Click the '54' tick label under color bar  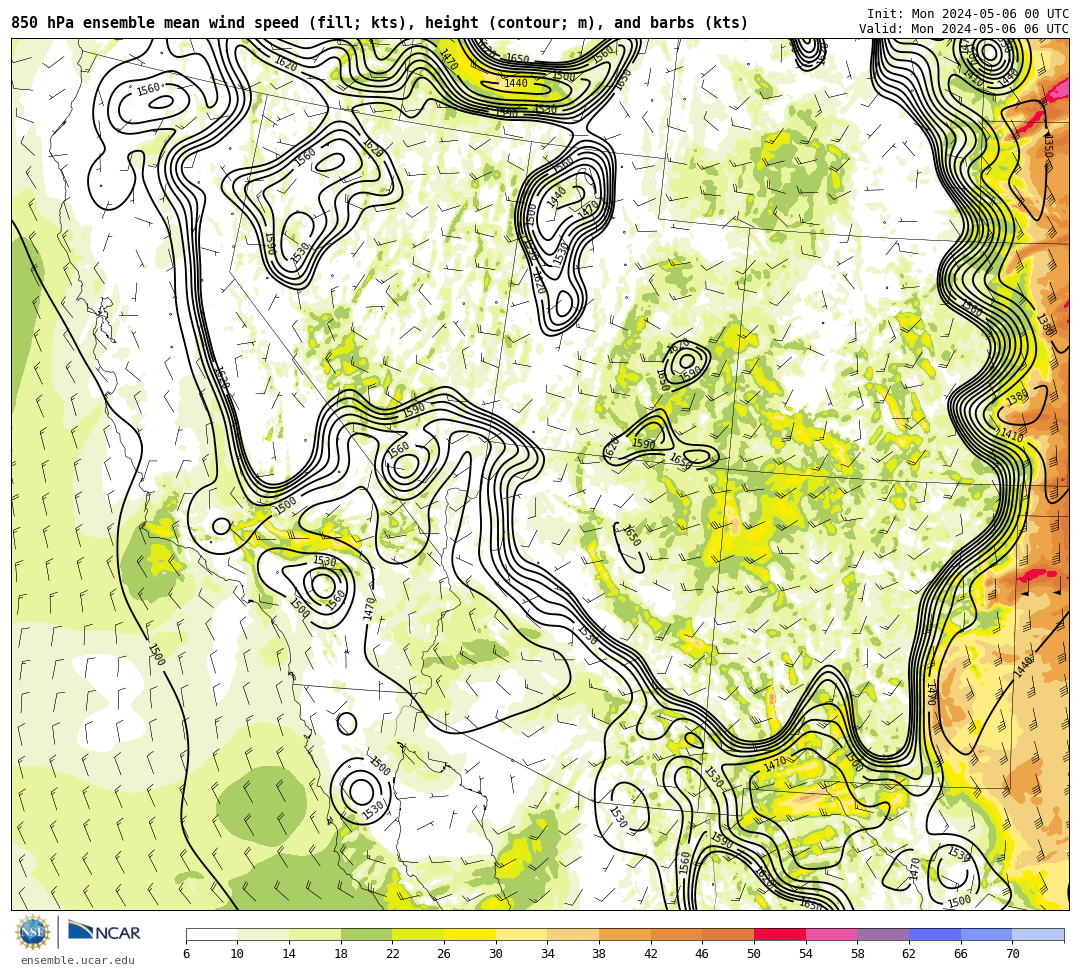(806, 954)
